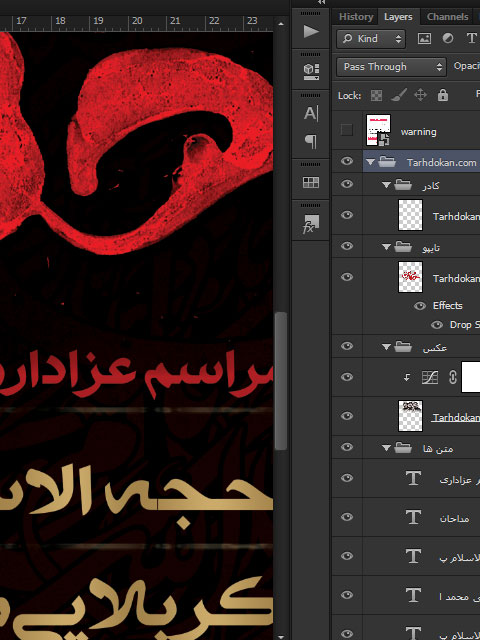Screen dimensions: 480x640
Task: Switch to the Channels tab
Action: pos(447,17)
